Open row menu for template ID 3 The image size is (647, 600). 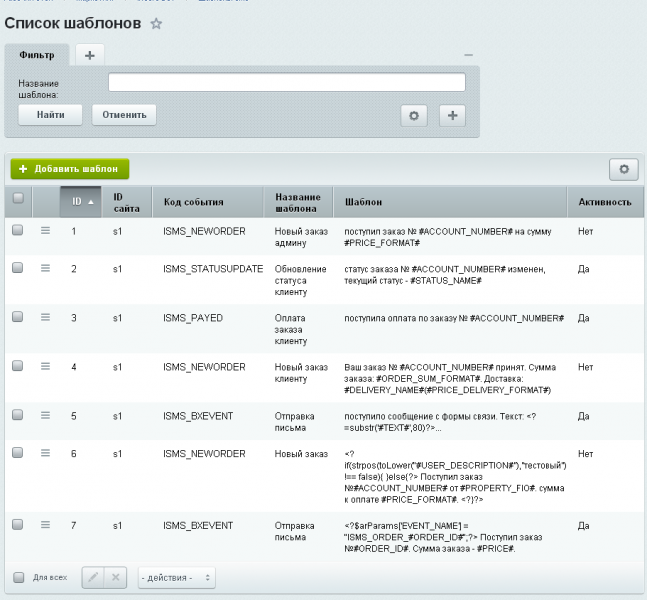click(x=45, y=317)
